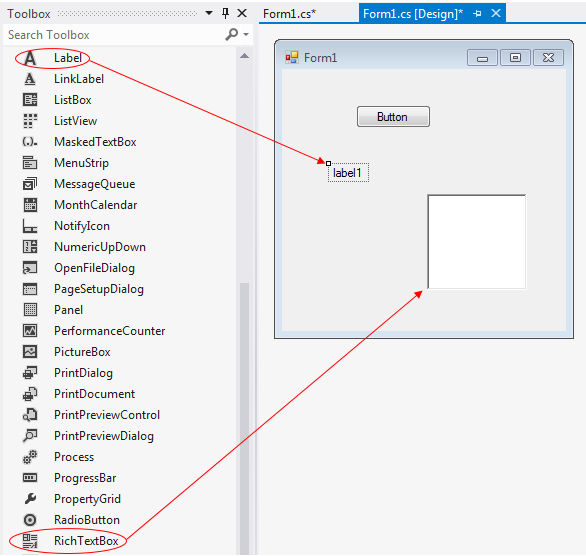
Task: Click the Toolbox scroll up arrow
Action: pyautogui.click(x=244, y=56)
